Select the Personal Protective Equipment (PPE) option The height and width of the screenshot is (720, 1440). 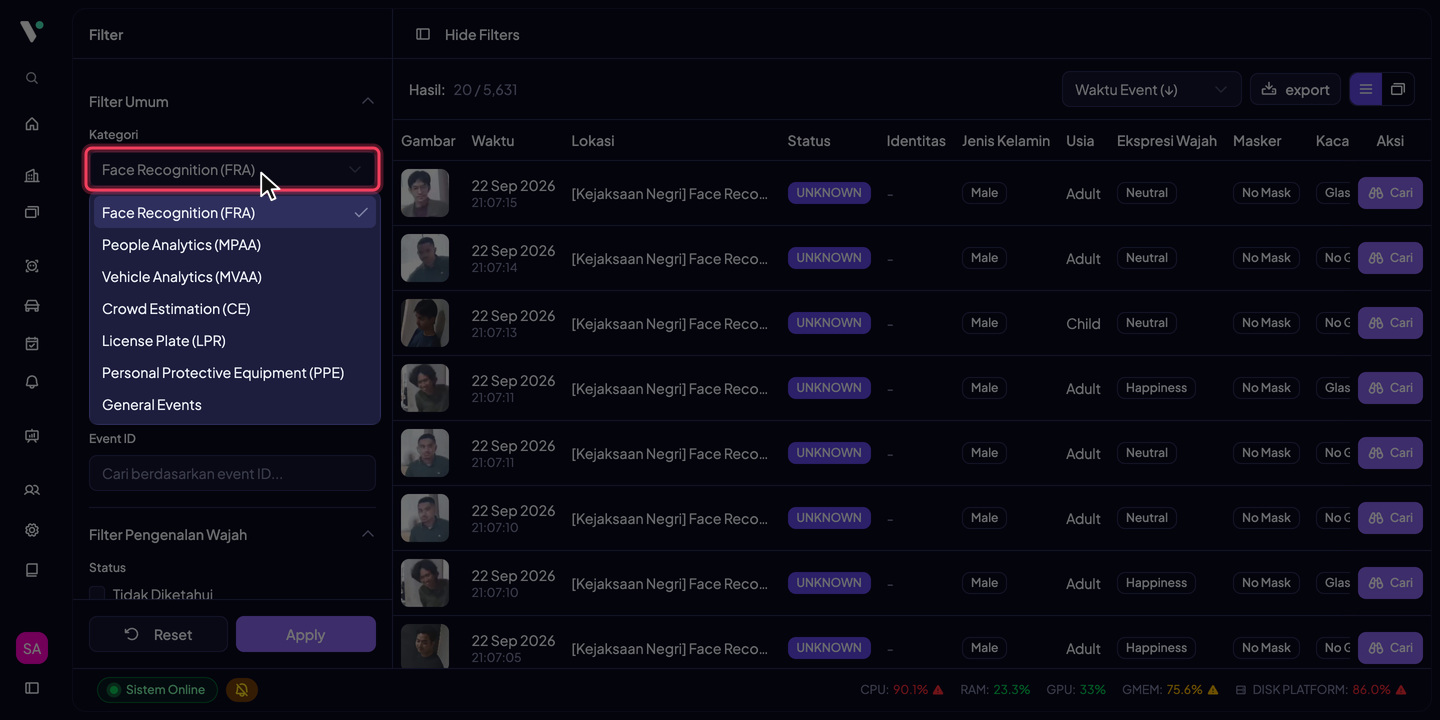235,372
